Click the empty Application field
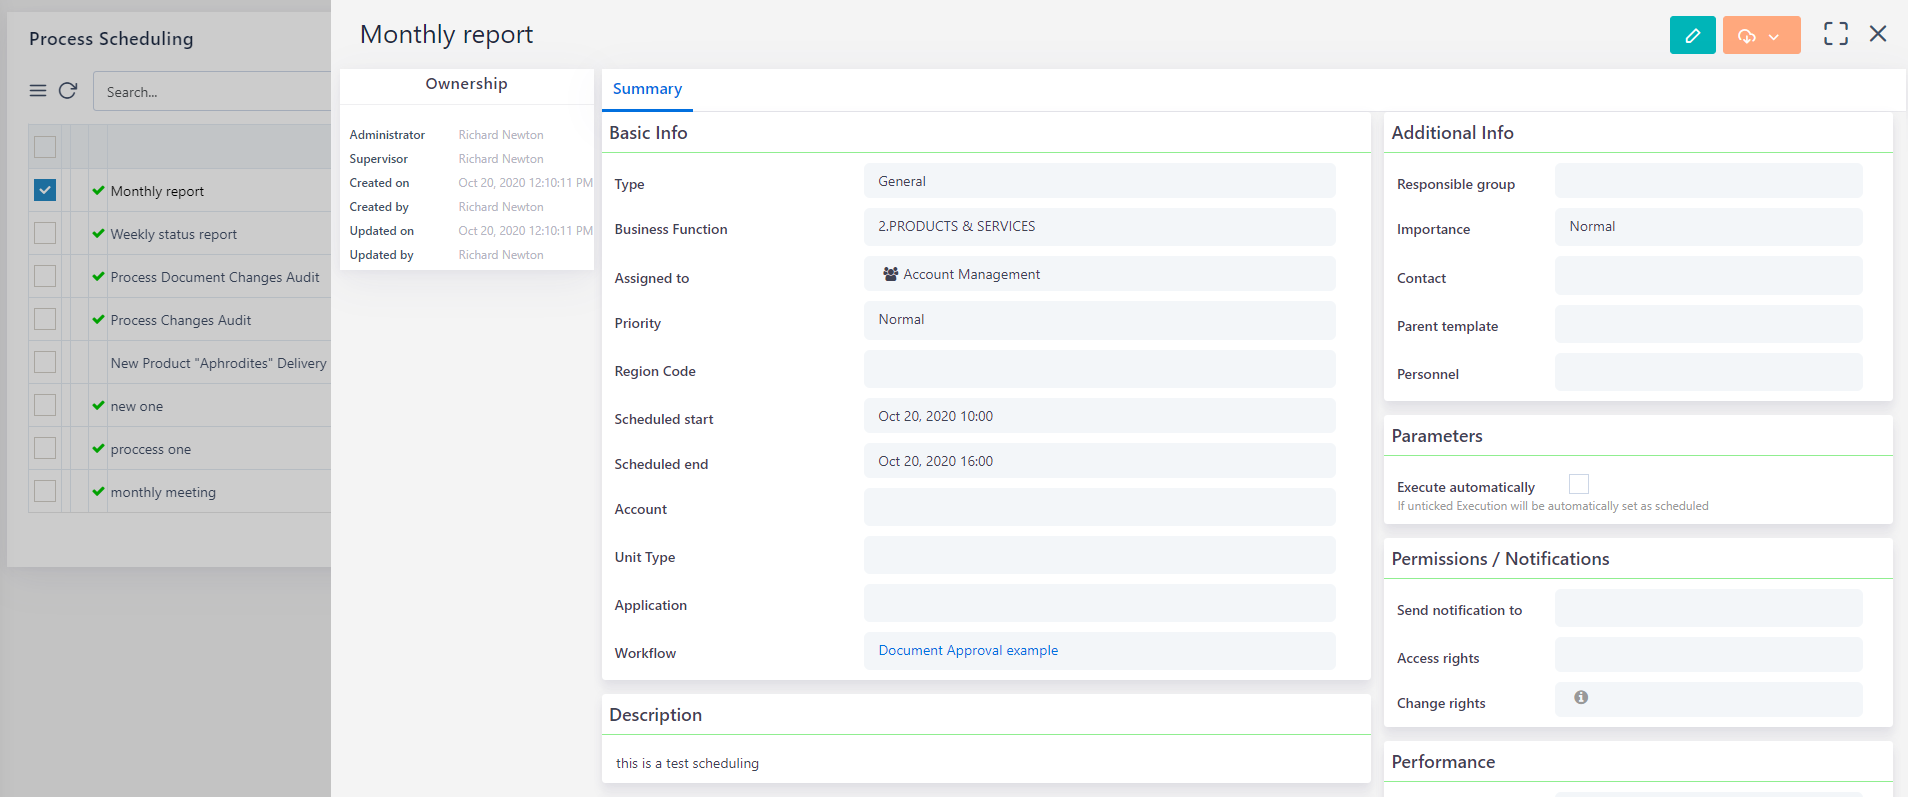This screenshot has height=797, width=1908. point(1099,603)
